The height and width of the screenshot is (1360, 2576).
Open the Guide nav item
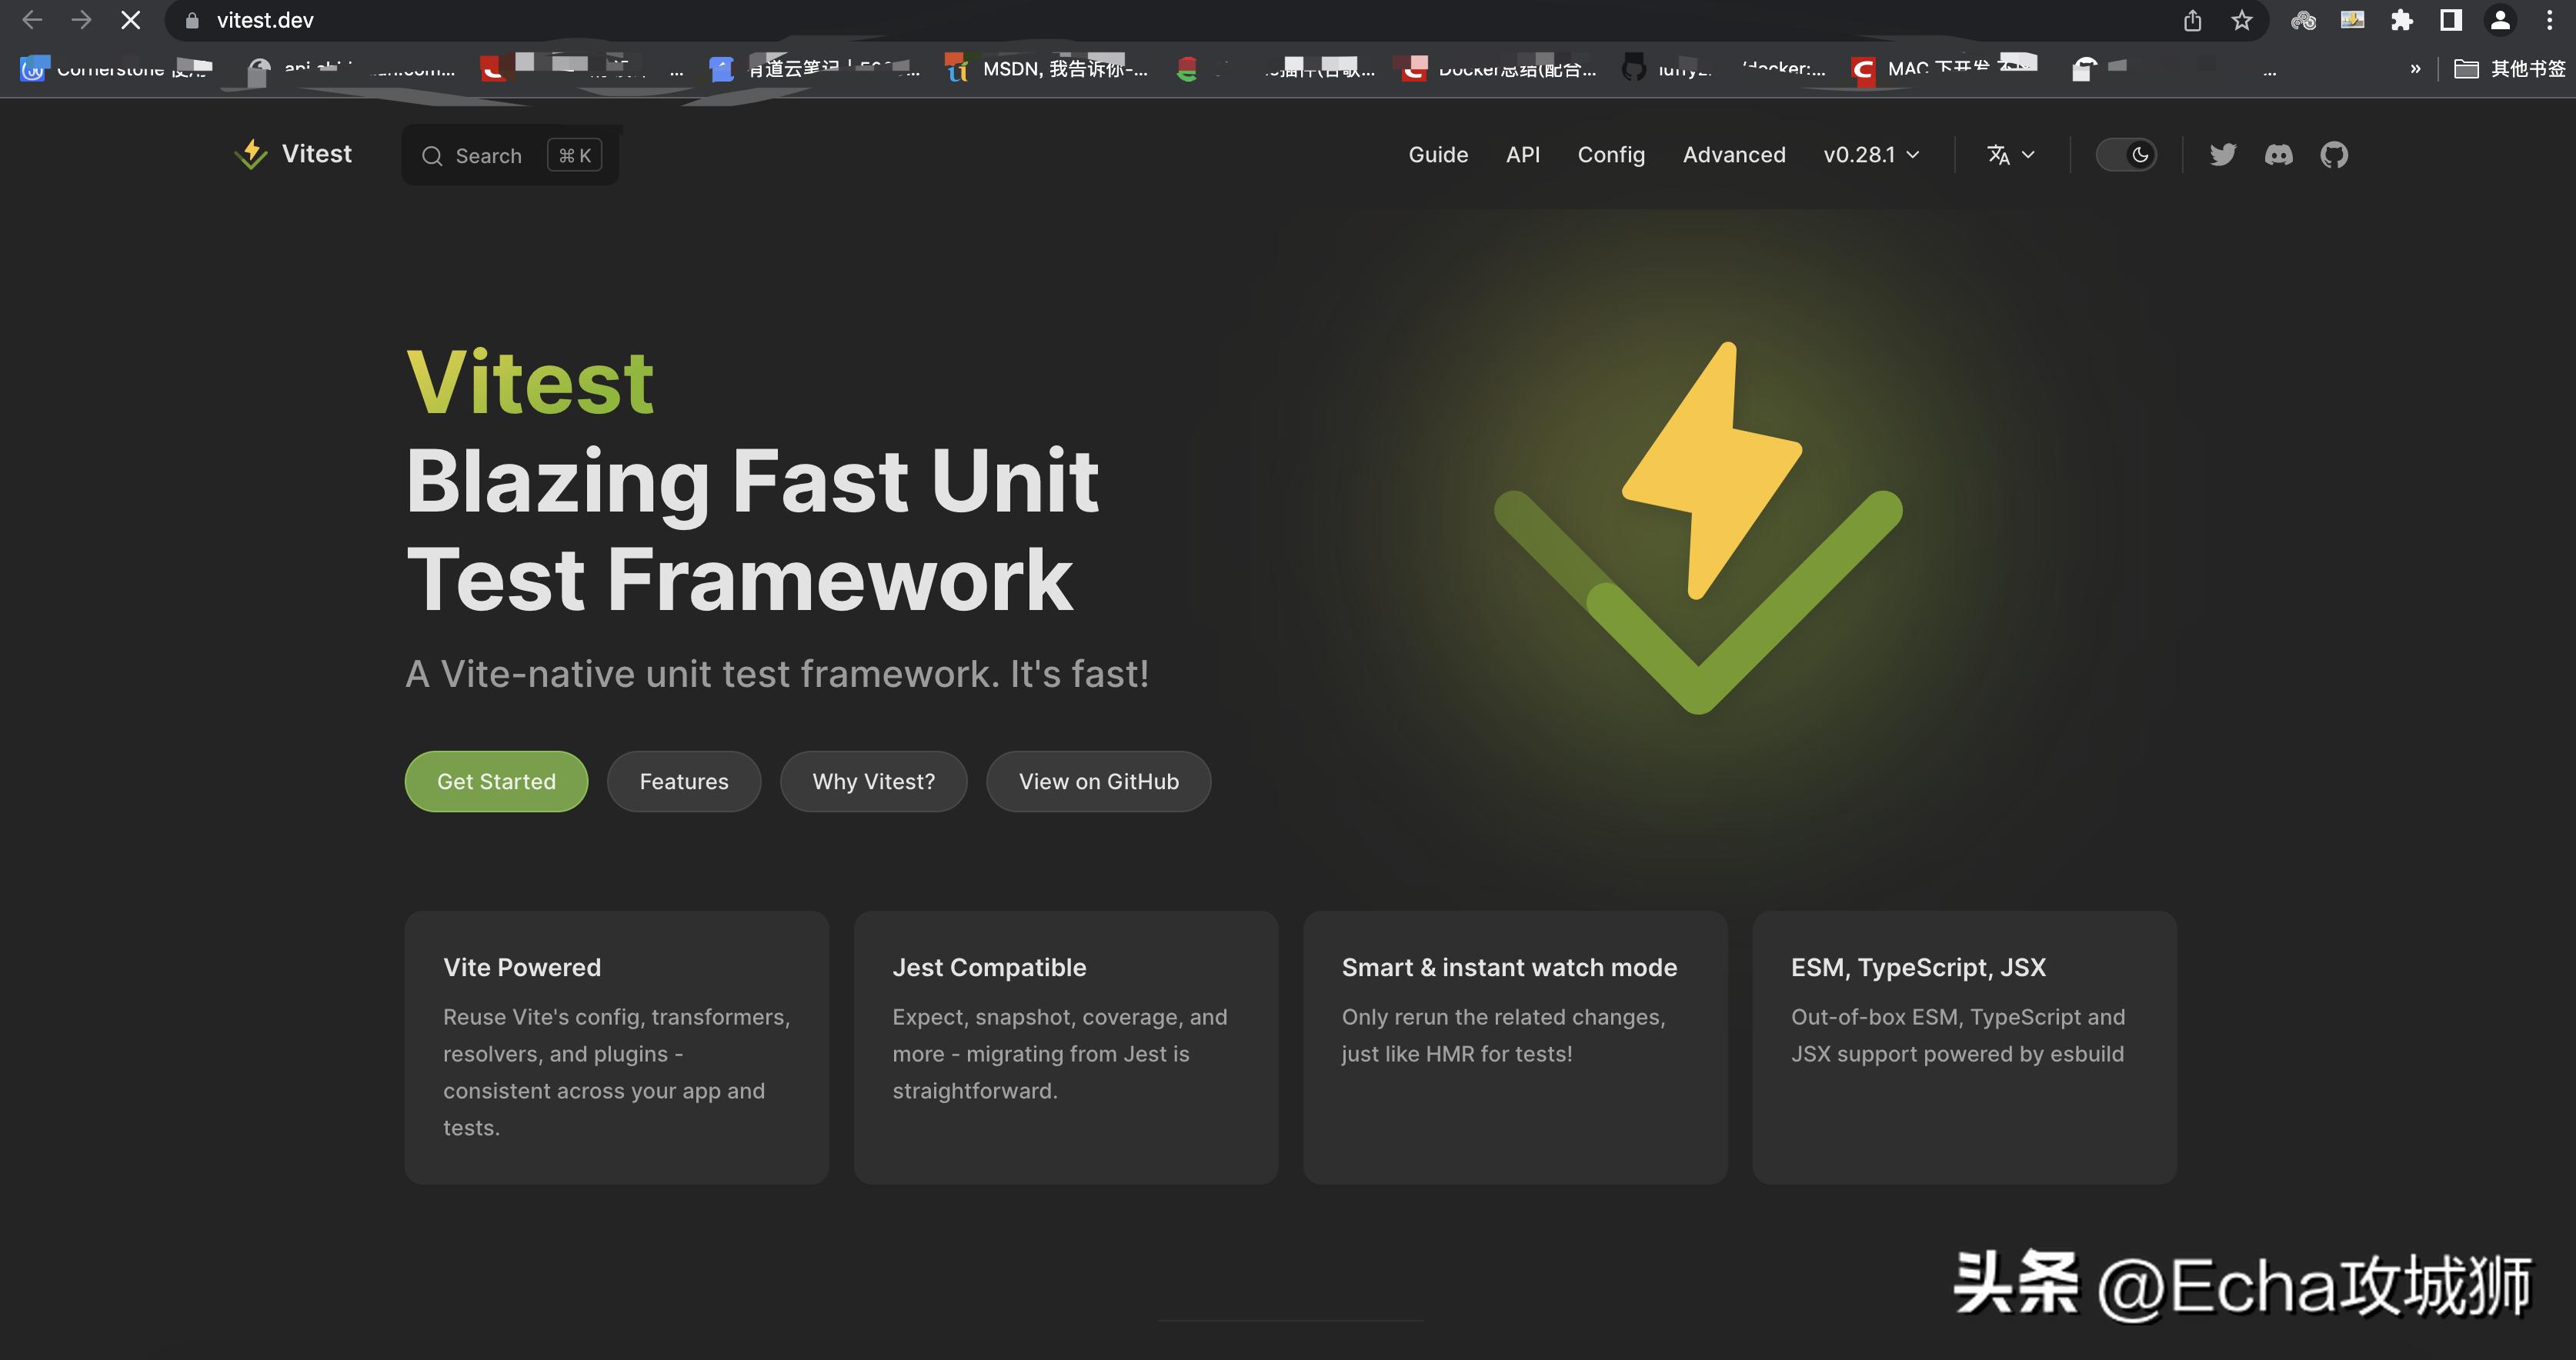coord(1437,155)
